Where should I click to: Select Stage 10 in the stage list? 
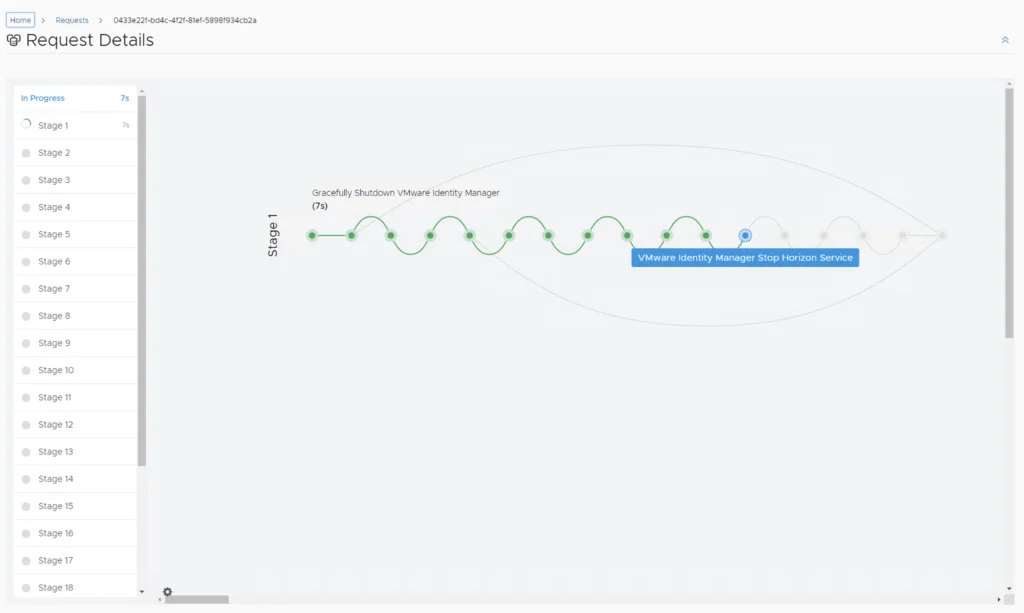coord(75,370)
